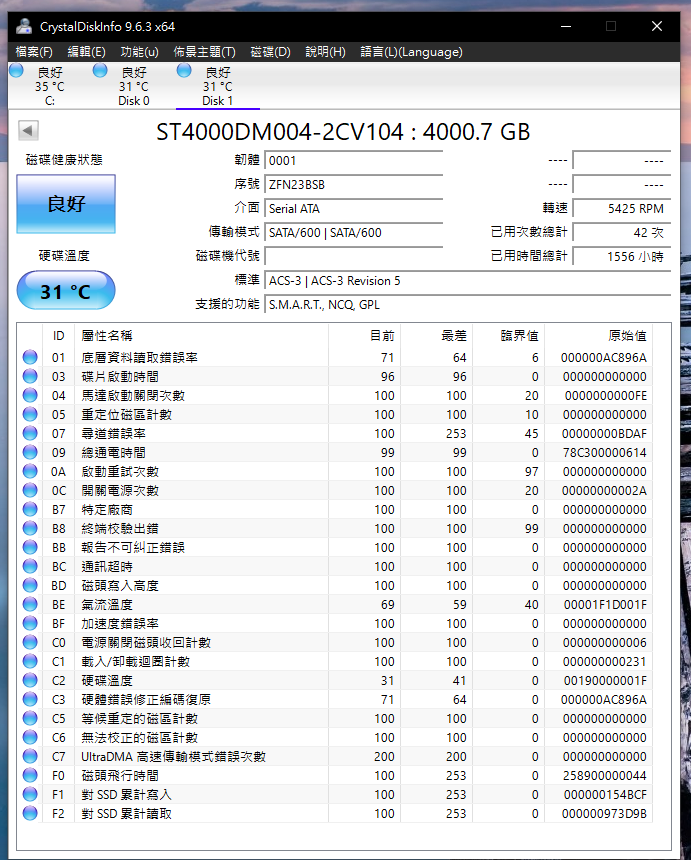Viewport: 691px width, 860px height.
Task: Click the 臨界值 column header
Action: coord(508,336)
